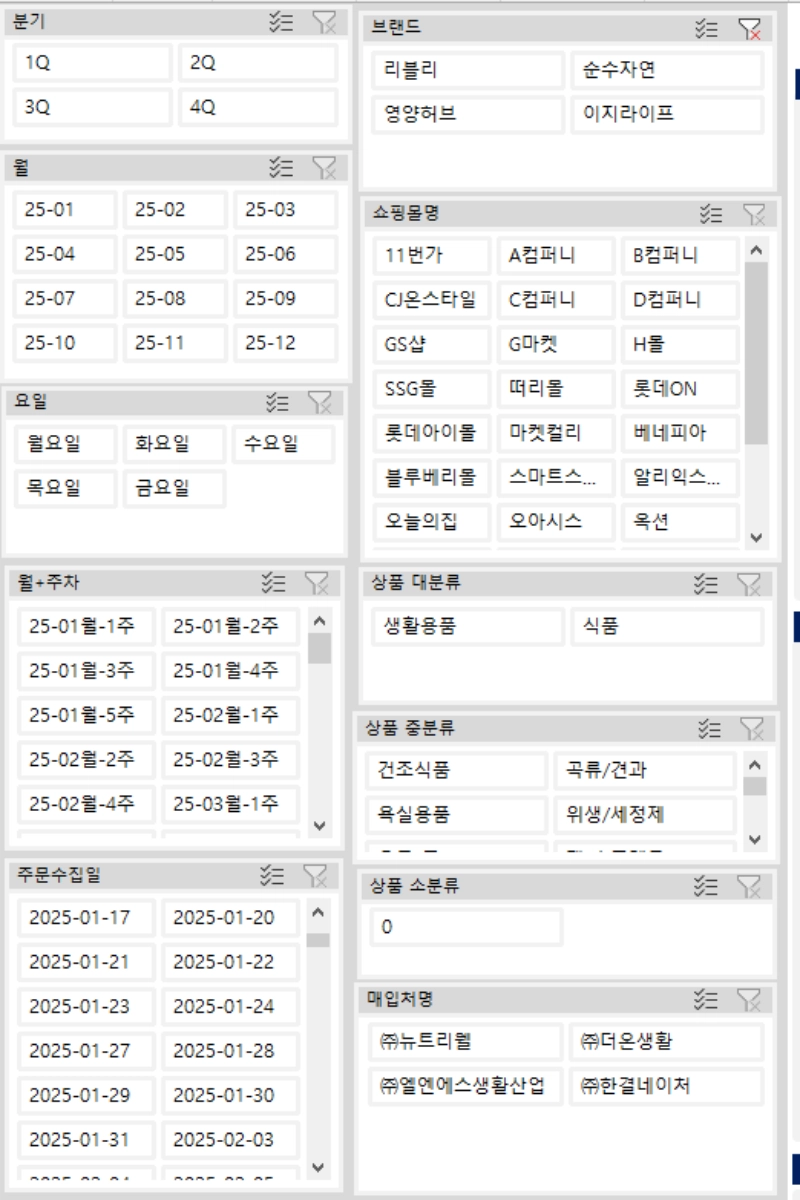Filter product category by 생활용품
800x1200 pixels.
pyautogui.click(x=468, y=626)
